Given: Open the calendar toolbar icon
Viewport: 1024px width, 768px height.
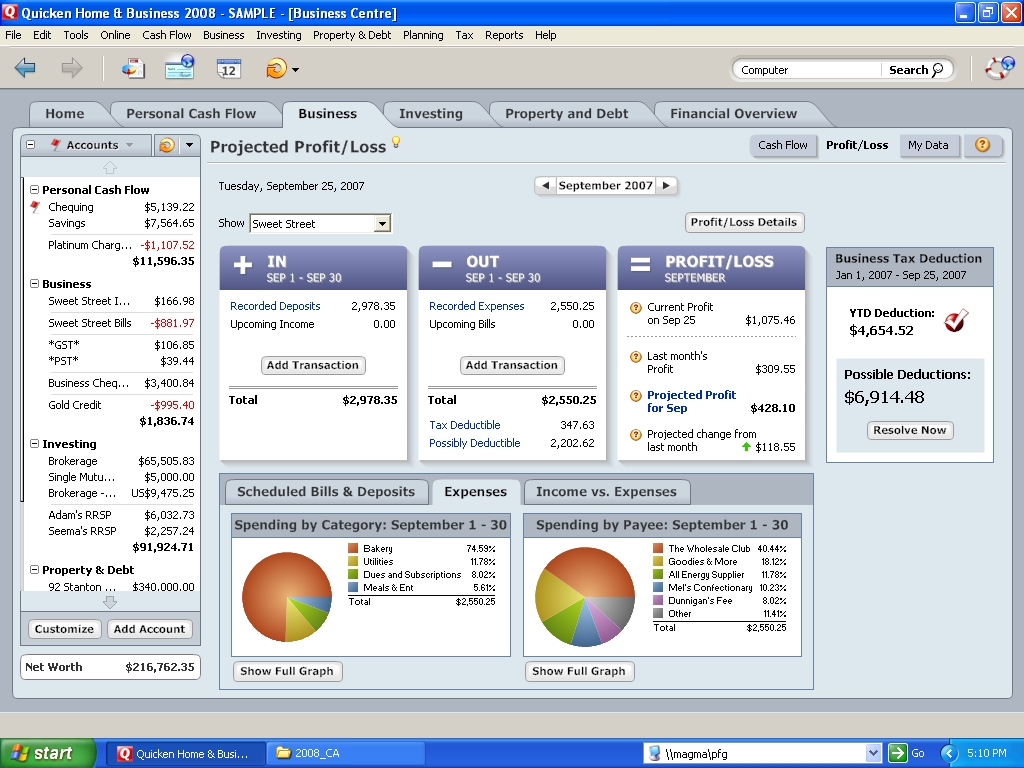Looking at the screenshot, I should (229, 68).
